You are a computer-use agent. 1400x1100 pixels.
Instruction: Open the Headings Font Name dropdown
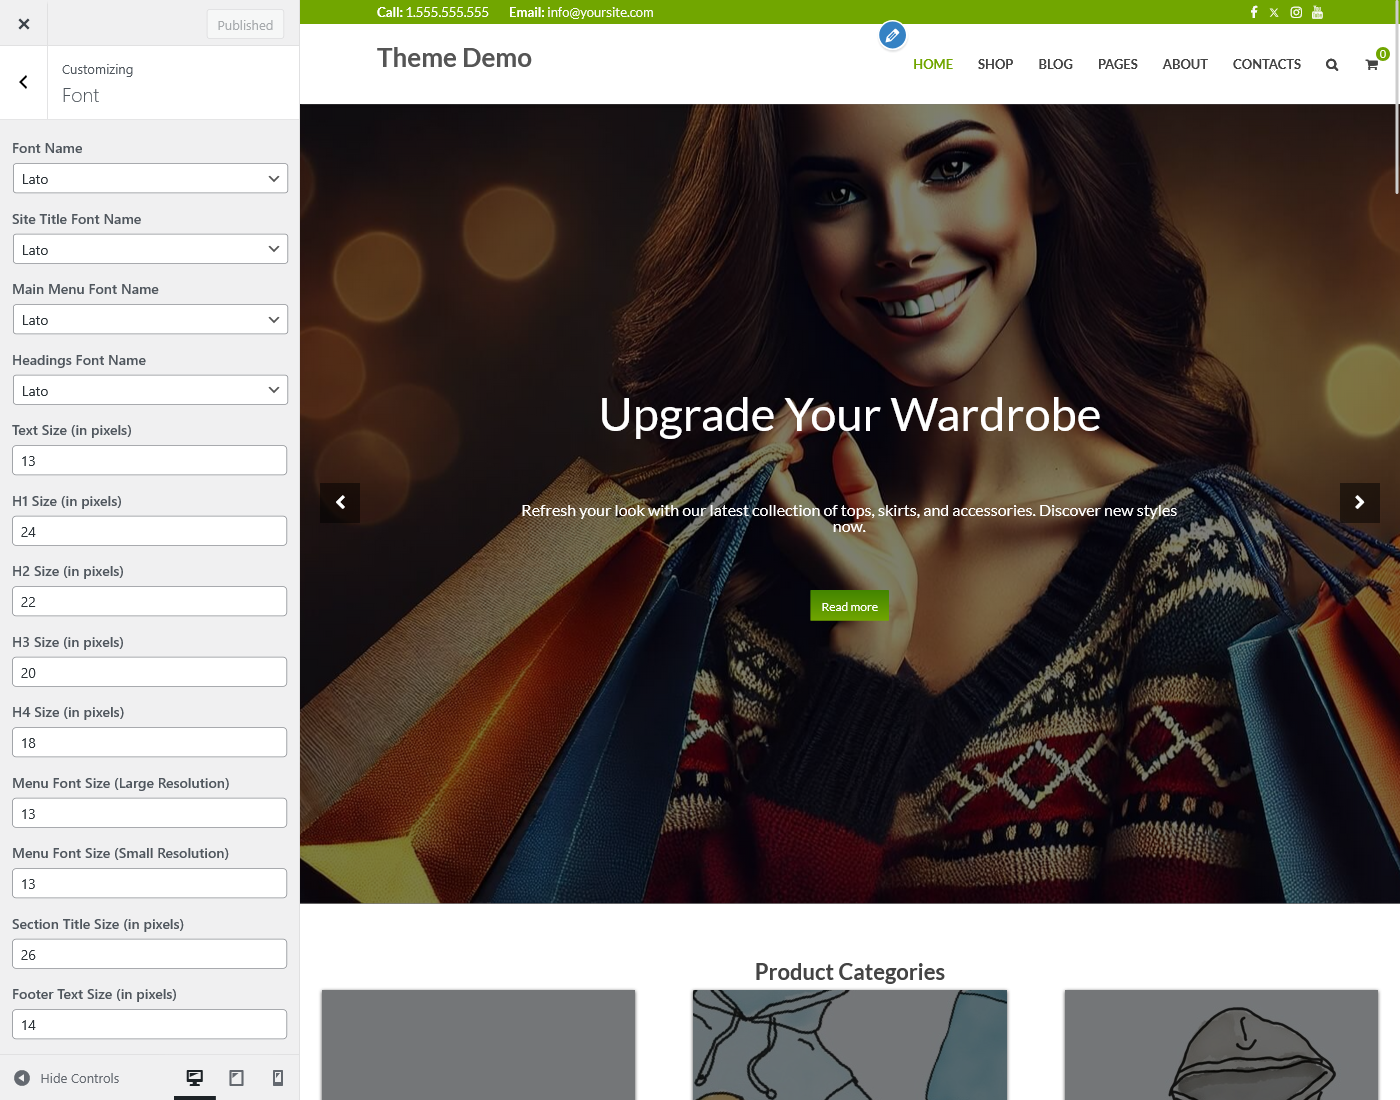pyautogui.click(x=150, y=391)
